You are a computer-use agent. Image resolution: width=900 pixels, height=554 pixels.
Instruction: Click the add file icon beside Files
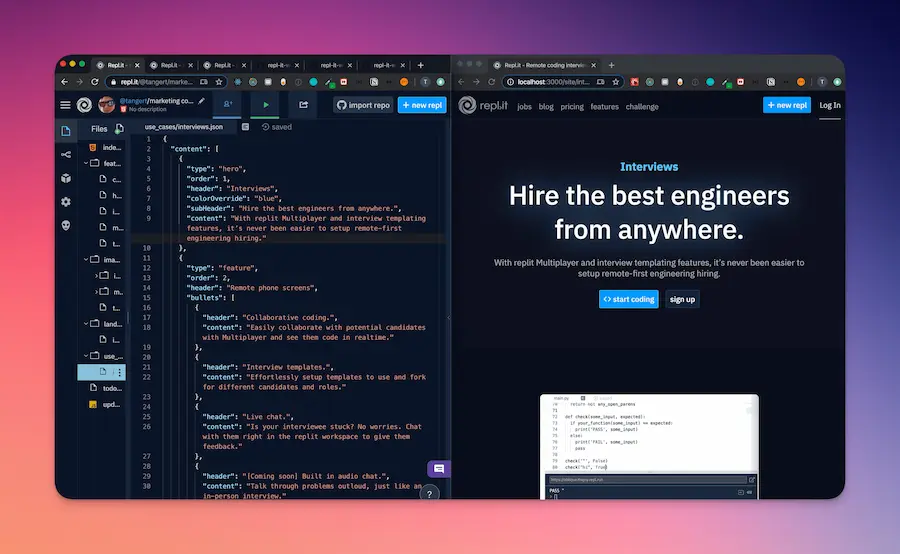119,129
